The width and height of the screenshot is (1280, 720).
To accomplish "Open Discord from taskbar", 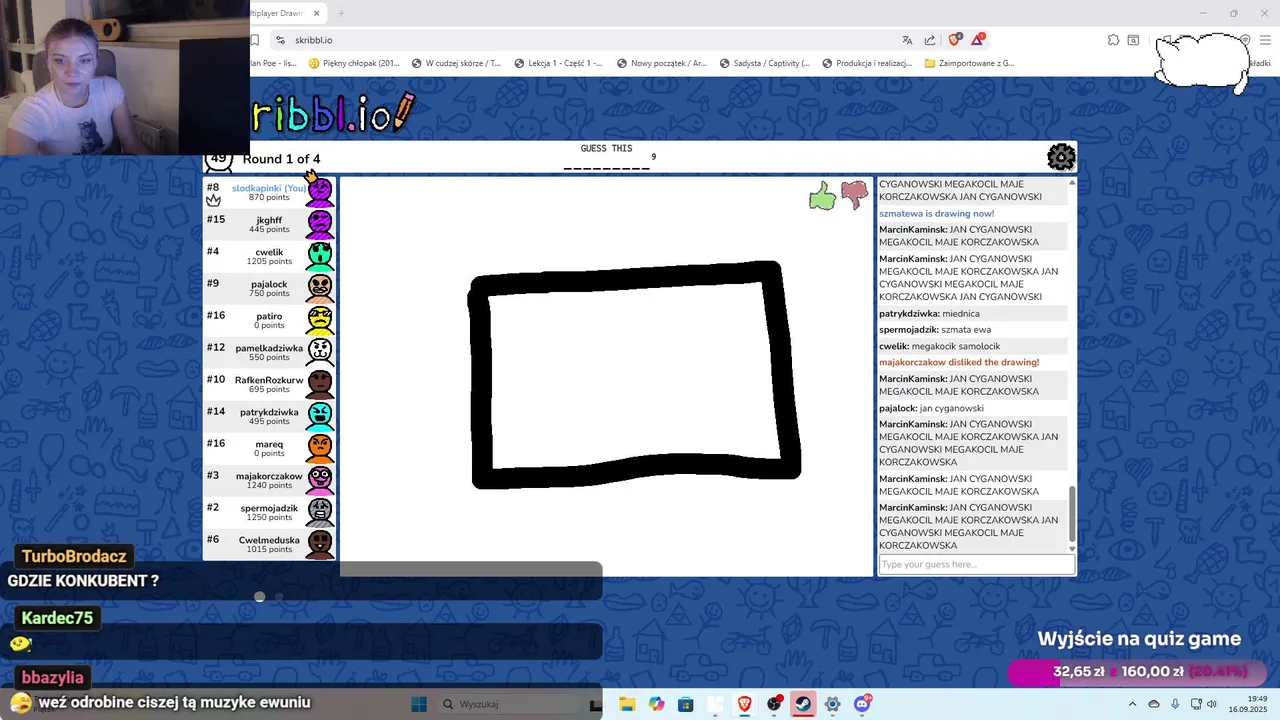I will coord(862,704).
